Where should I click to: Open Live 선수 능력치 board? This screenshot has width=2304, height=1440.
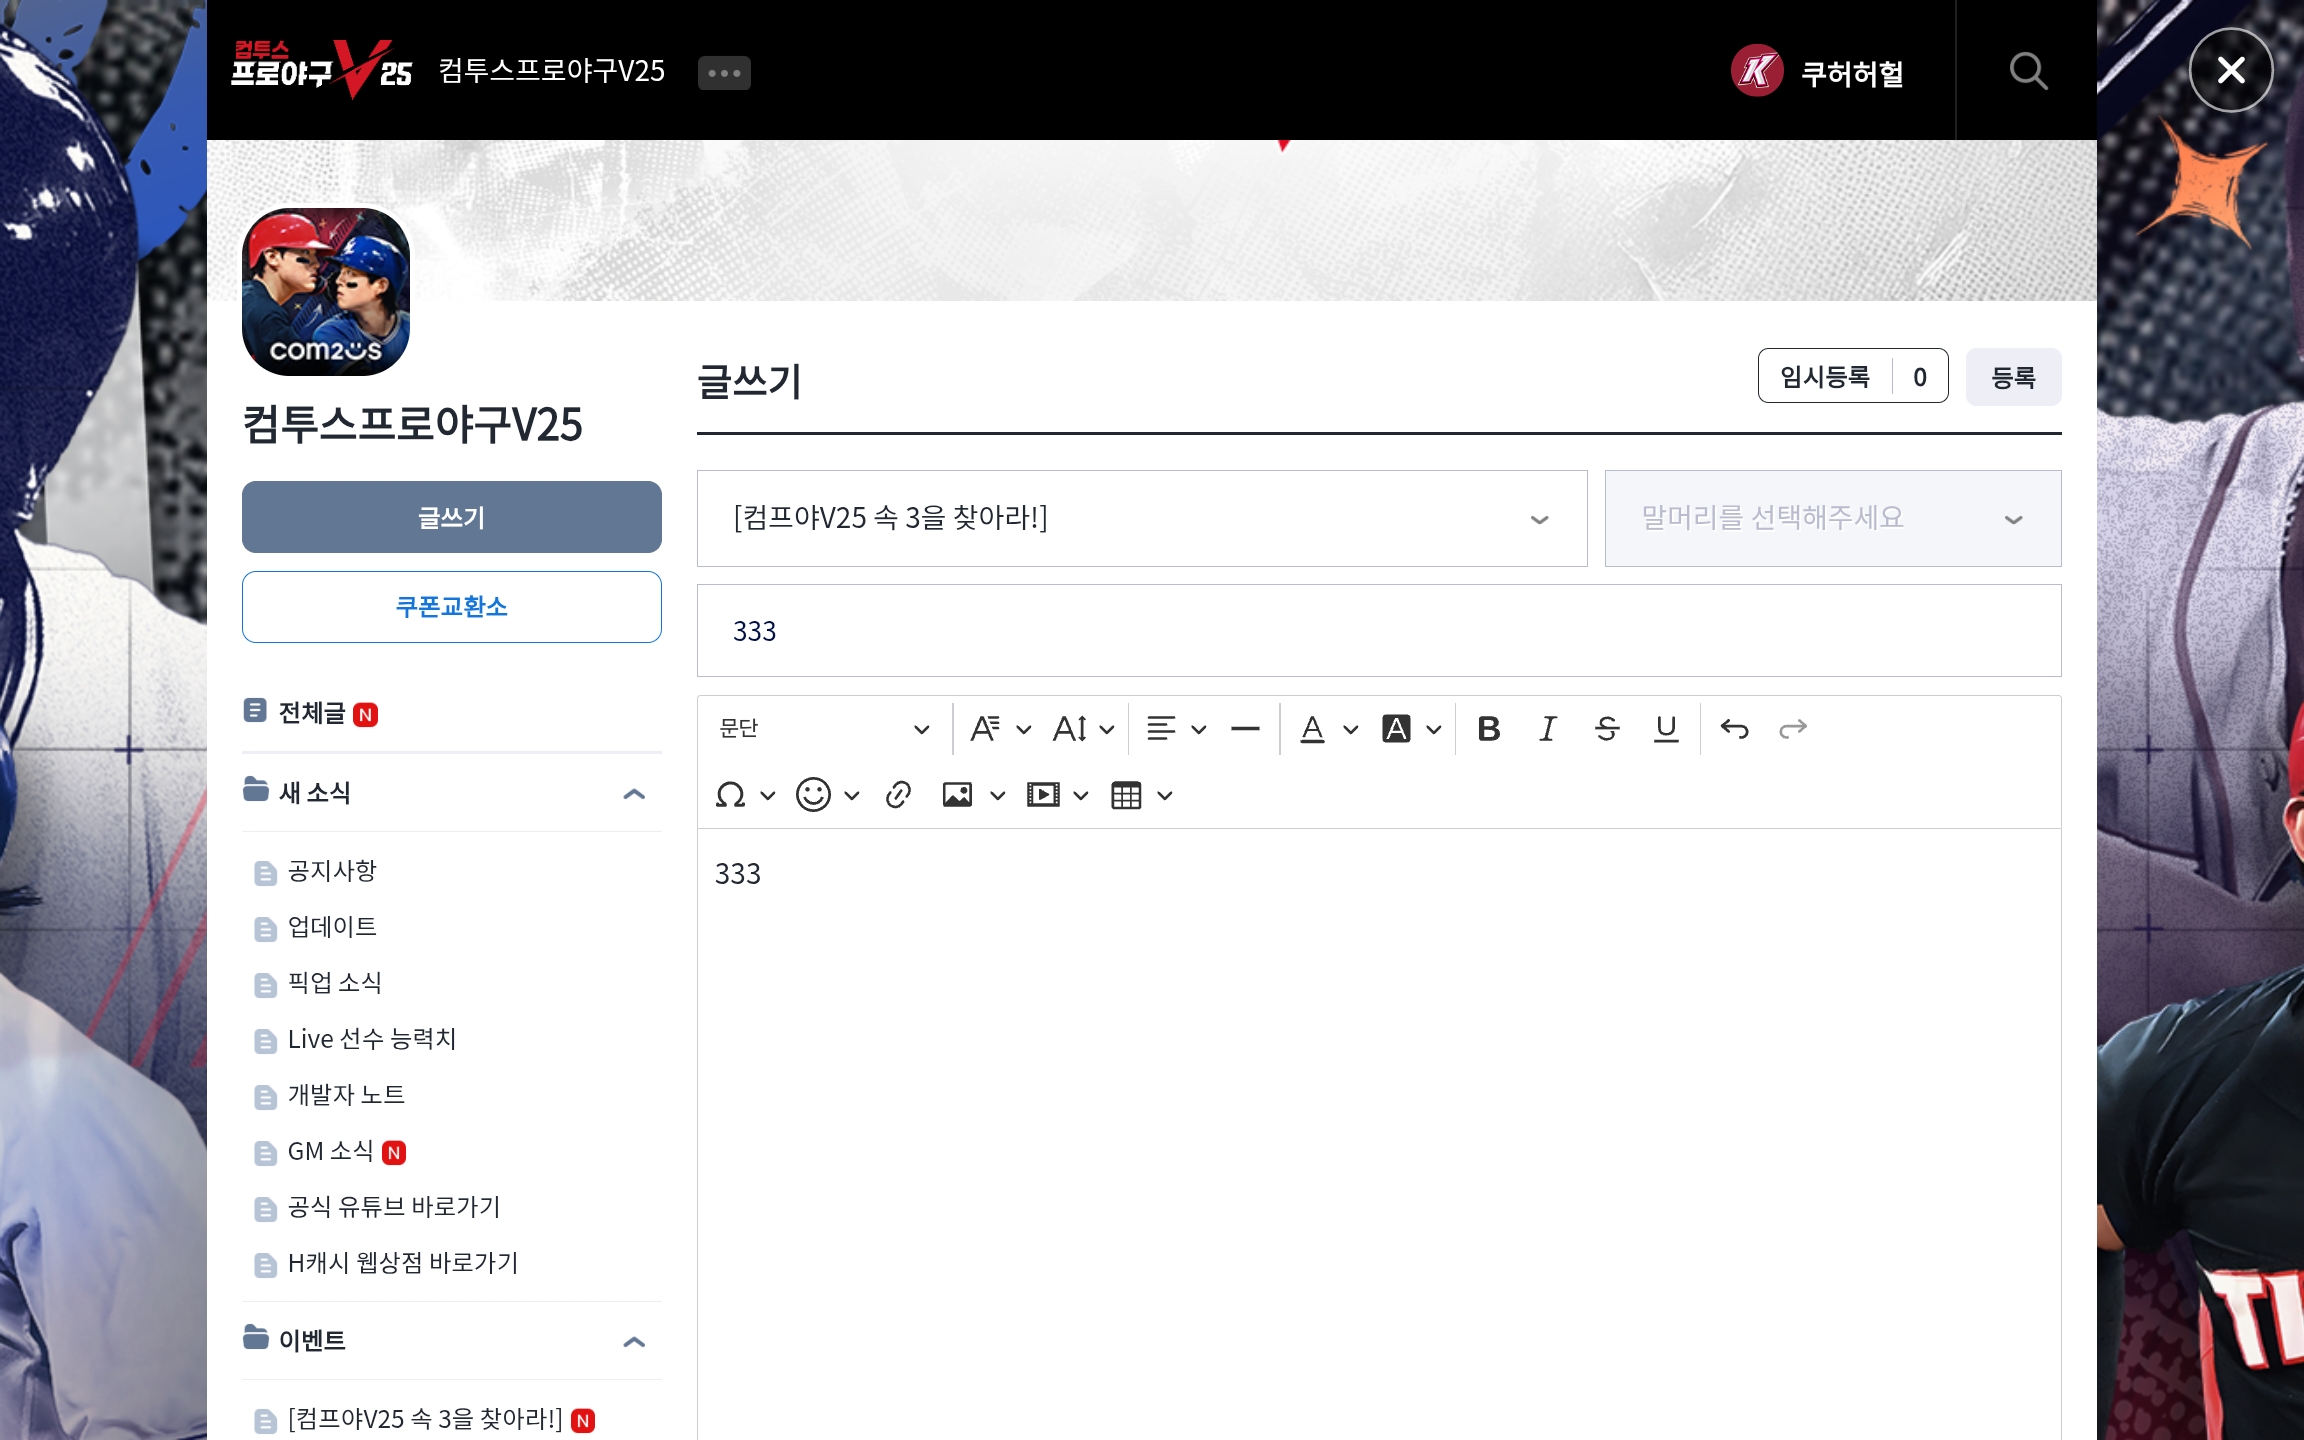pos(372,1039)
